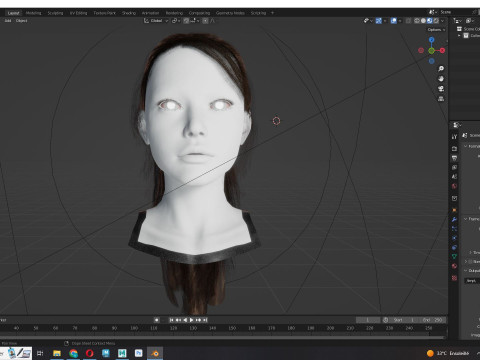The width and height of the screenshot is (480, 360).
Task: Open the Rendering workspace tab
Action: pyautogui.click(x=174, y=13)
